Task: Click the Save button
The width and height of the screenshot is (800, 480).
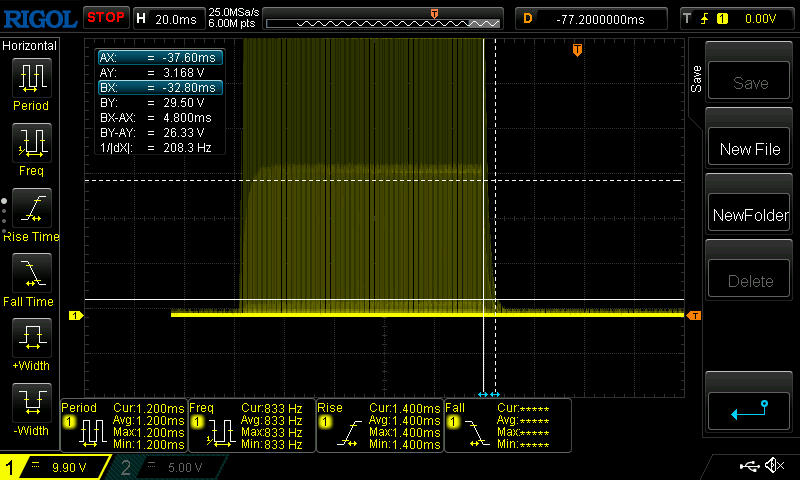Action: click(x=749, y=81)
